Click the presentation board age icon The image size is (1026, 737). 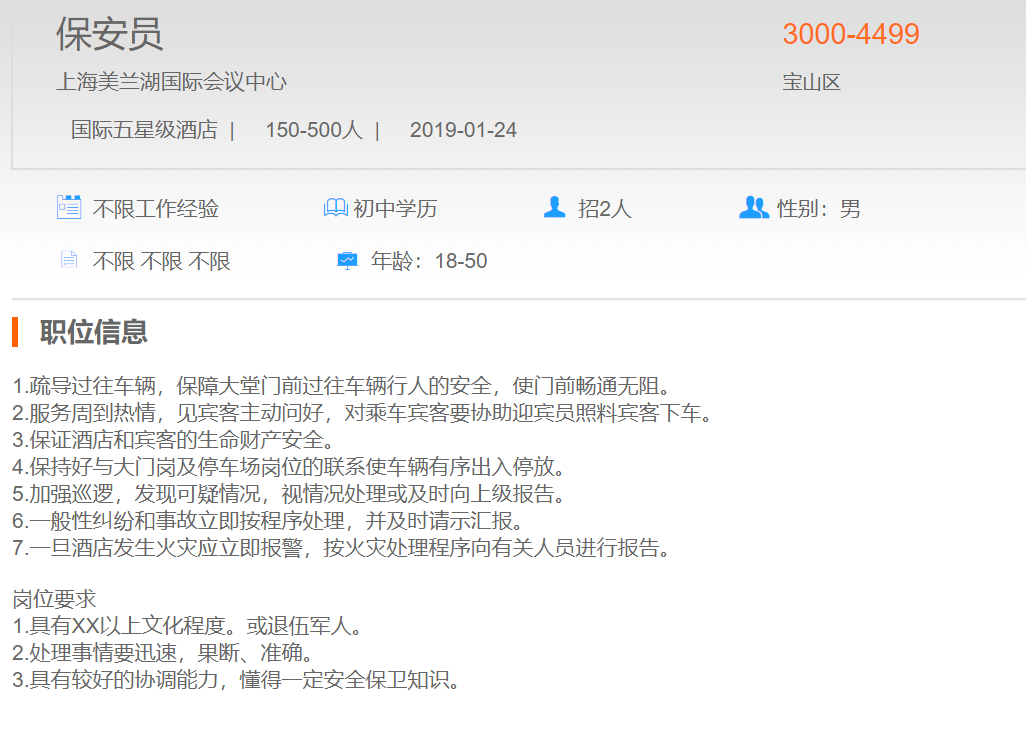click(347, 261)
